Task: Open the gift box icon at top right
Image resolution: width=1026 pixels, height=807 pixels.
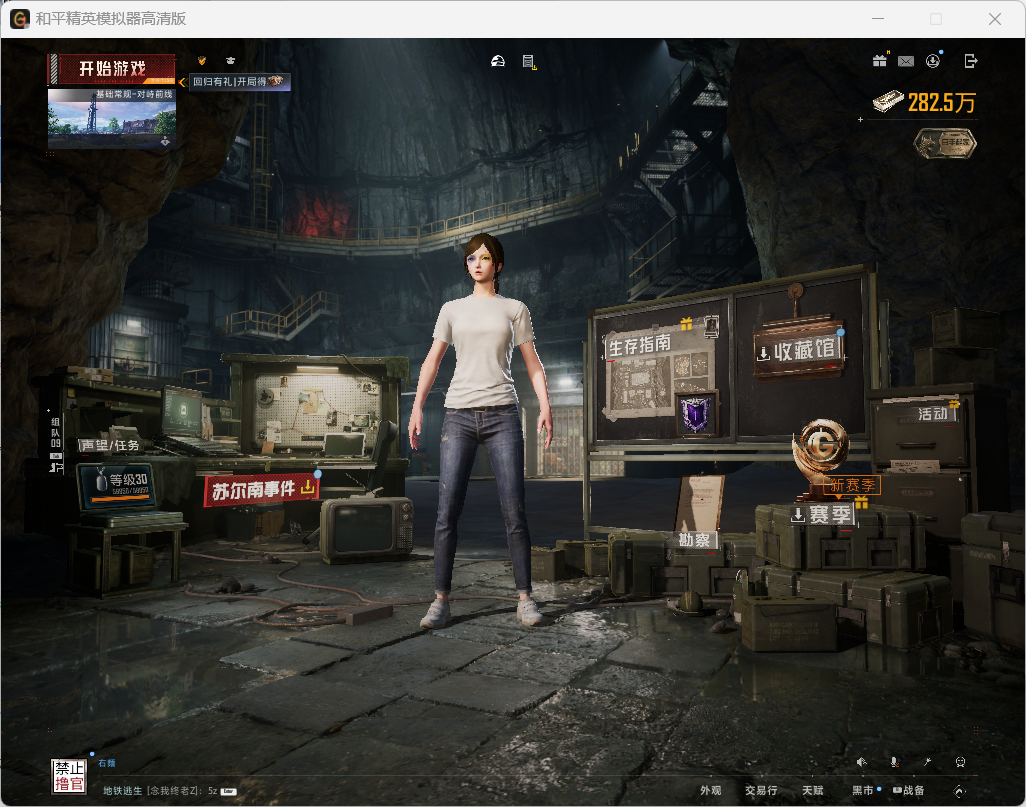Action: [x=879, y=61]
